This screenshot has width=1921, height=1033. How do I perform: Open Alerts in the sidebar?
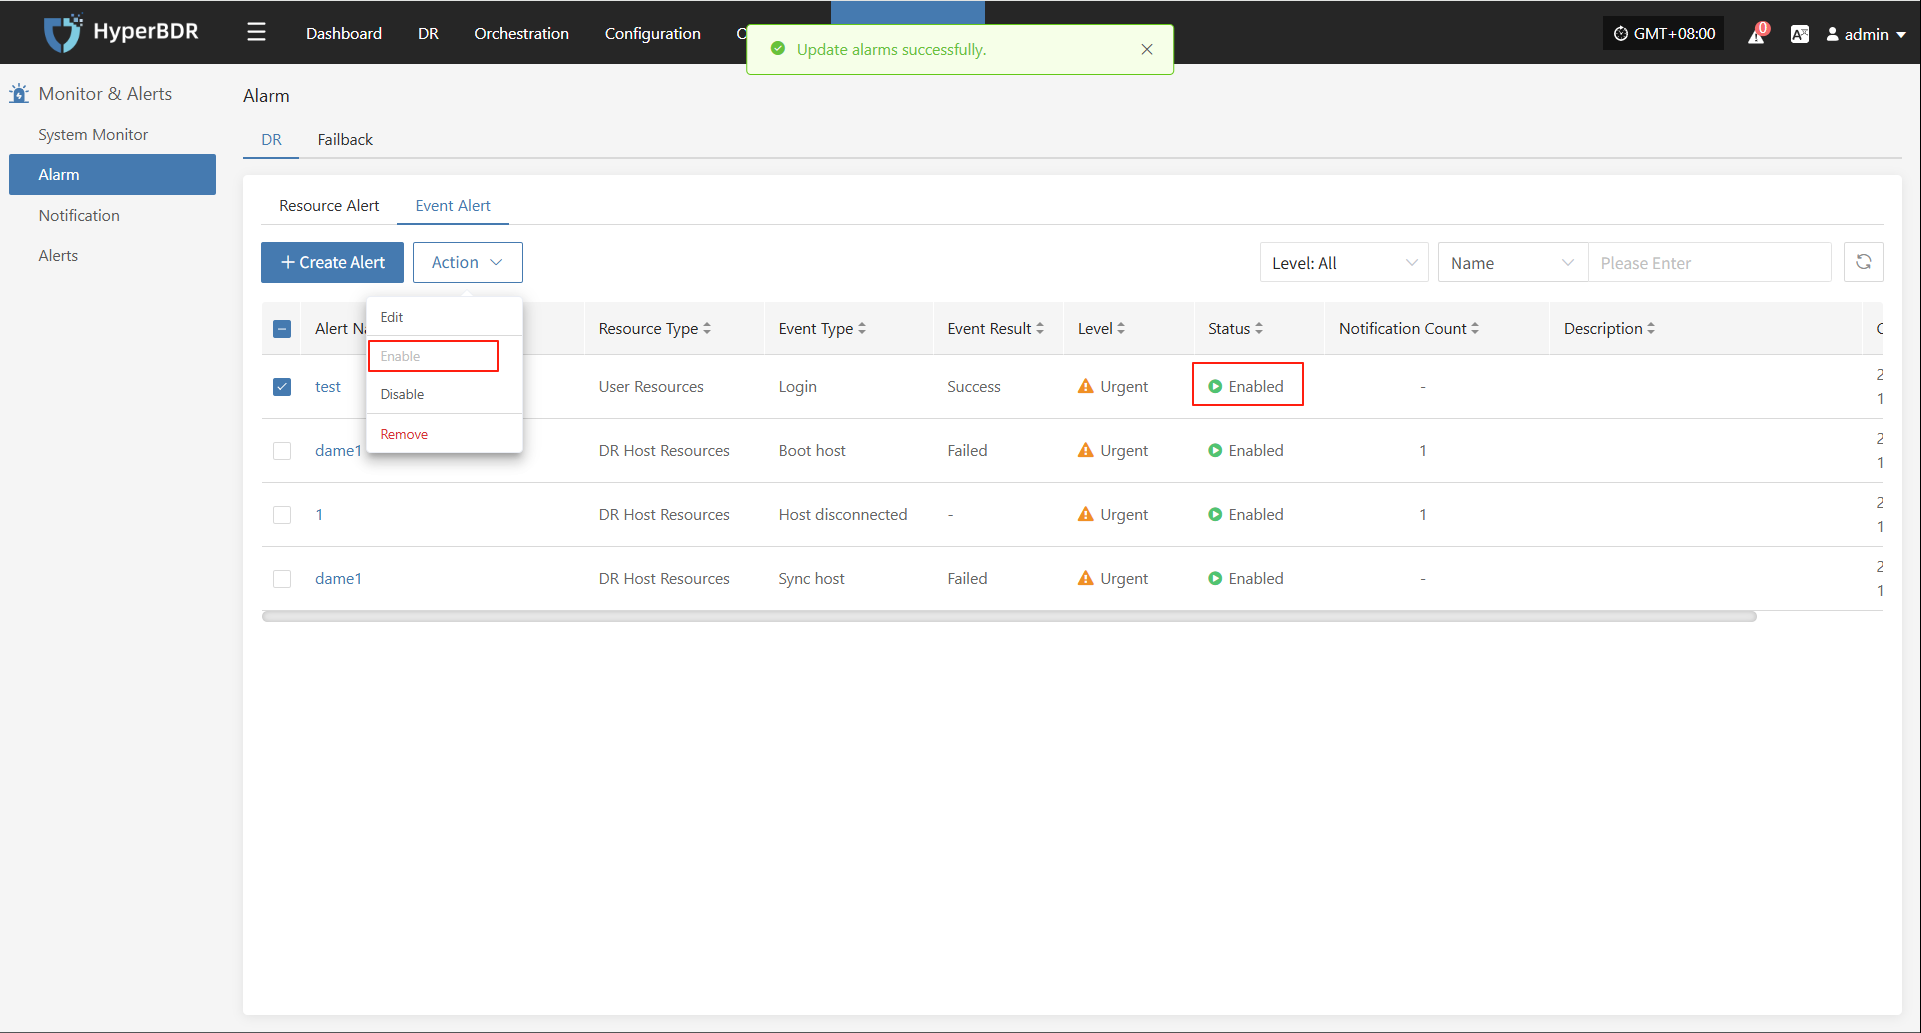coord(58,255)
